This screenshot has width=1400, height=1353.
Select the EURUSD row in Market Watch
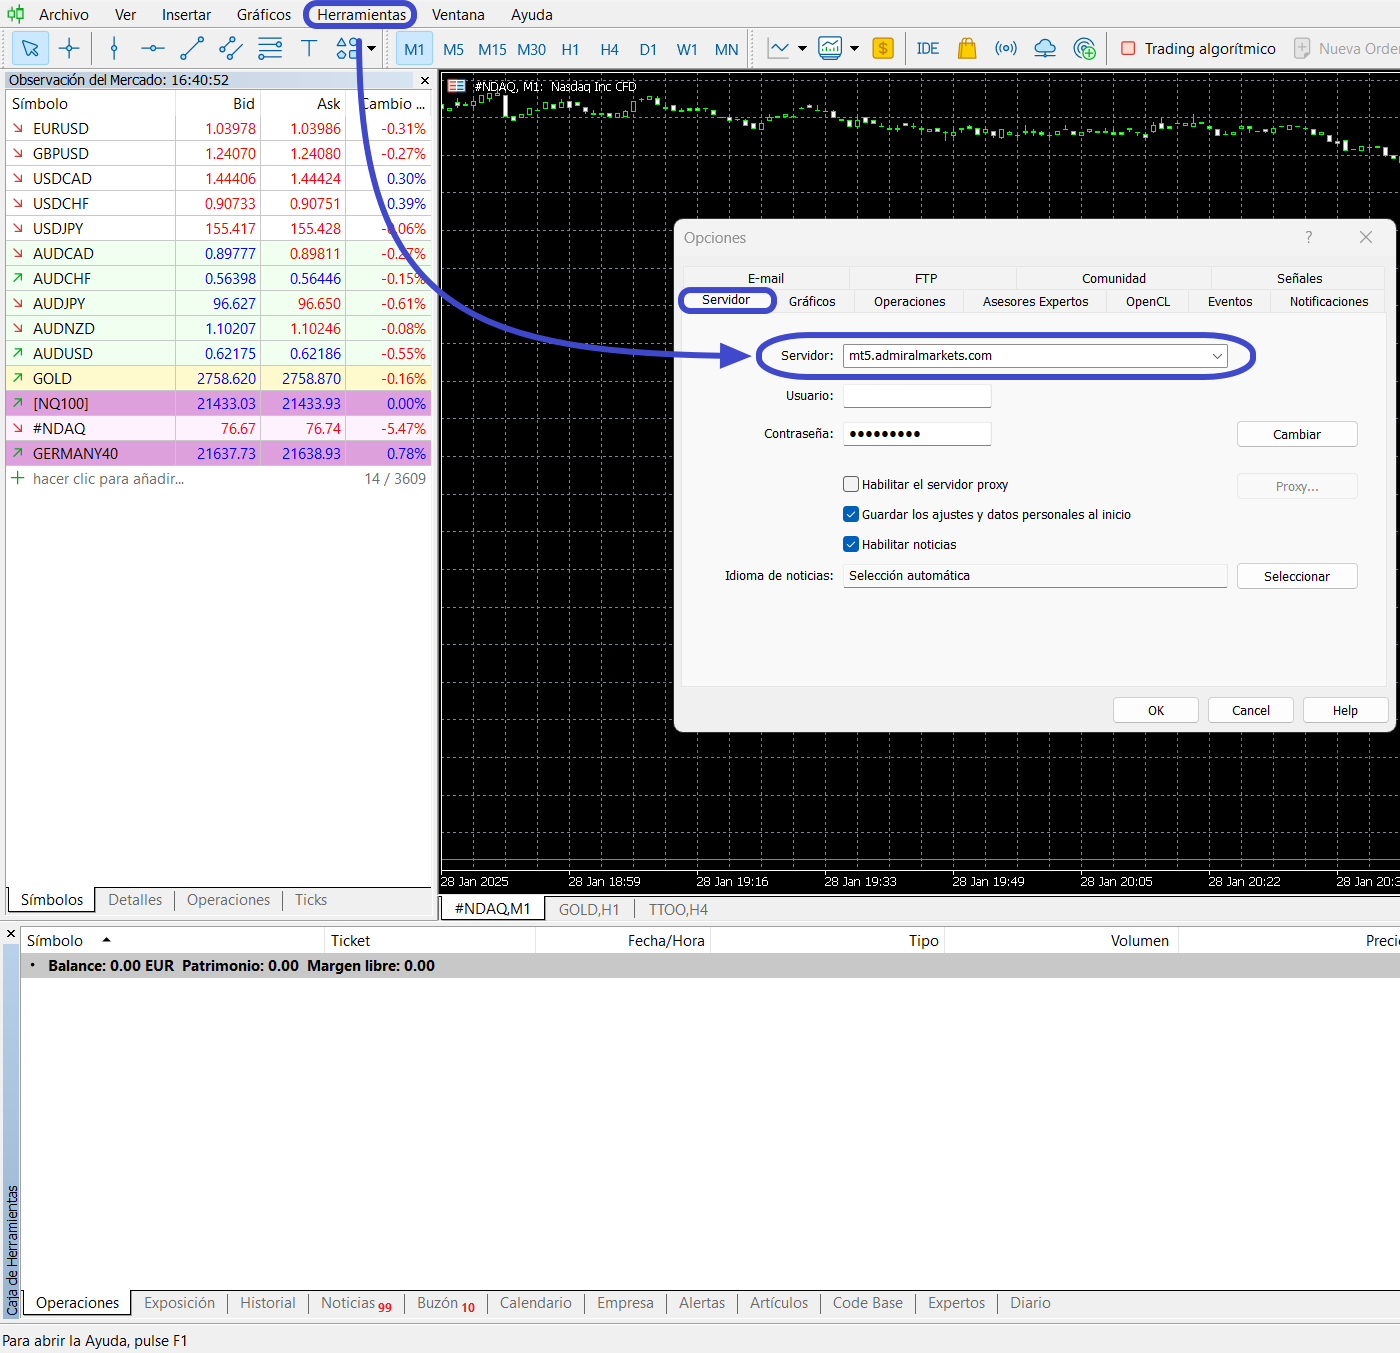219,128
